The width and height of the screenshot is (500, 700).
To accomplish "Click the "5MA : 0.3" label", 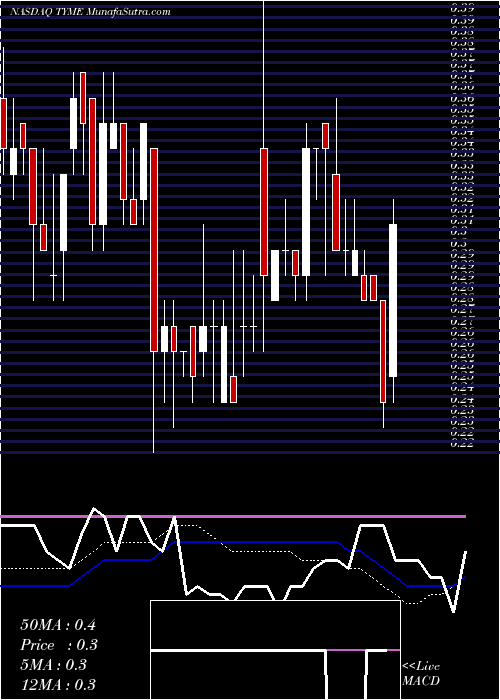I will pos(53,665).
